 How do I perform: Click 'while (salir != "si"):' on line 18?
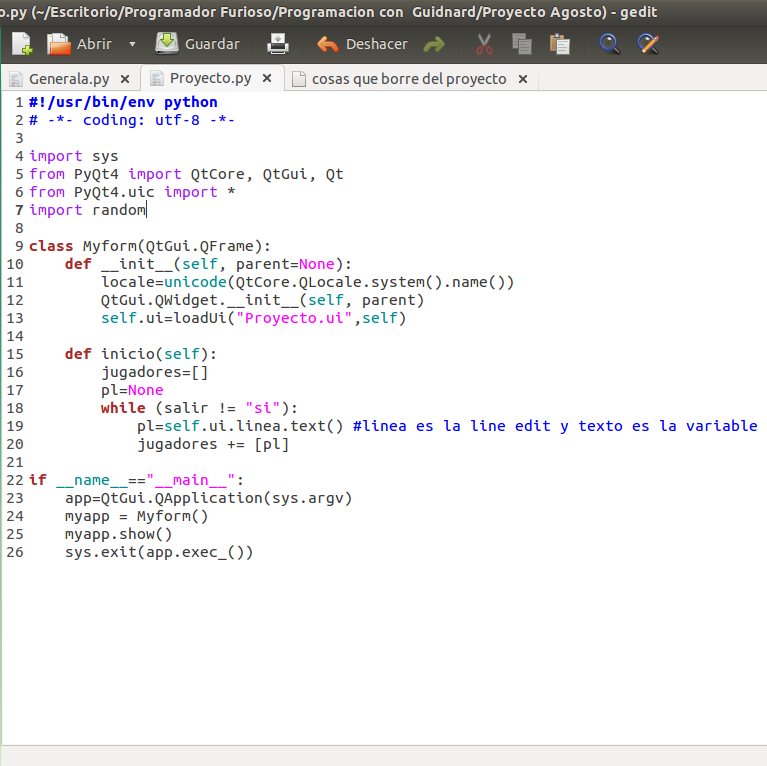click(199, 408)
